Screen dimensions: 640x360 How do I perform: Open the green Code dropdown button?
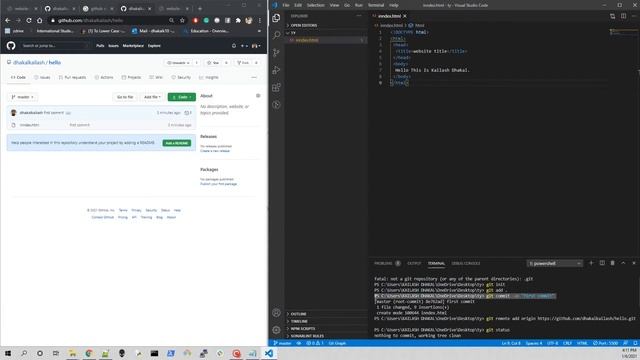point(182,97)
